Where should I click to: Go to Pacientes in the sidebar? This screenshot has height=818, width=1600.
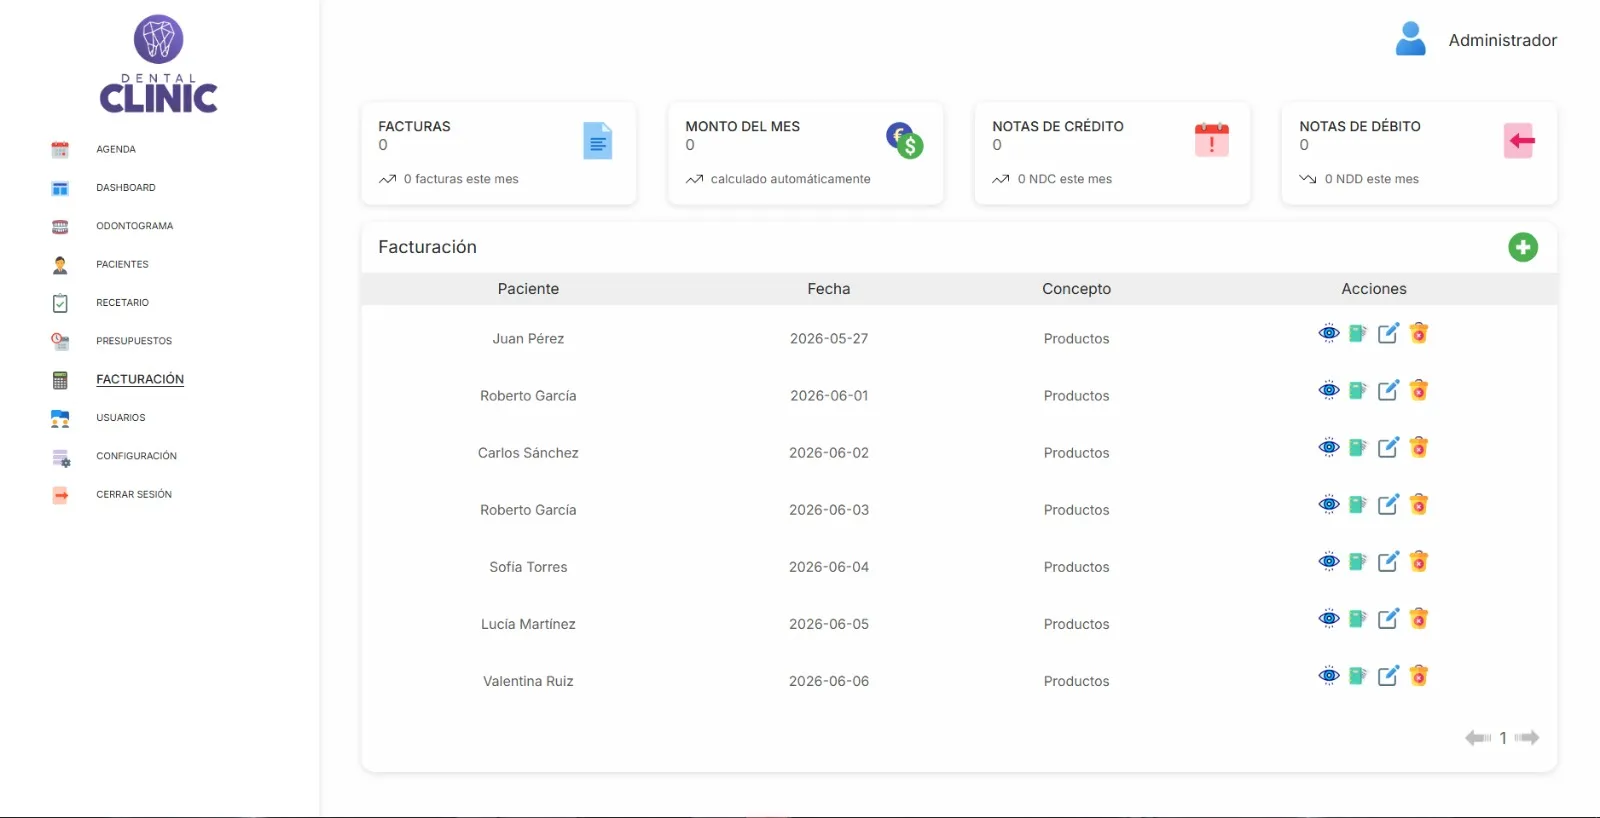[122, 264]
